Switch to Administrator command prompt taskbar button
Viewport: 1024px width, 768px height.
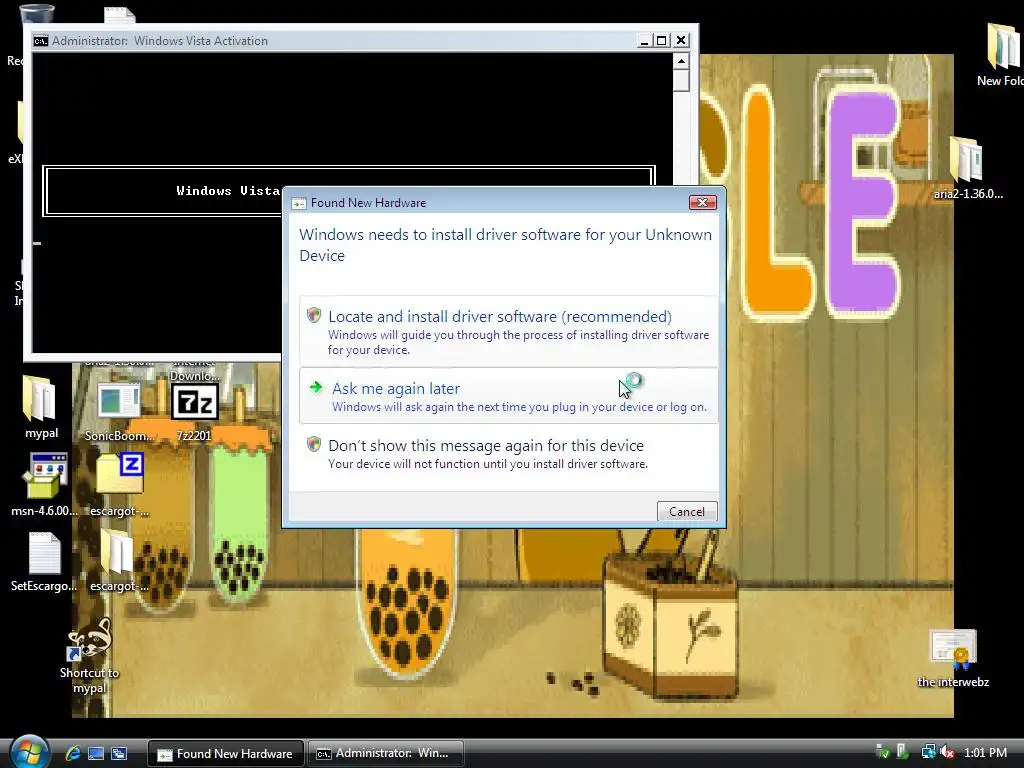(x=385, y=753)
